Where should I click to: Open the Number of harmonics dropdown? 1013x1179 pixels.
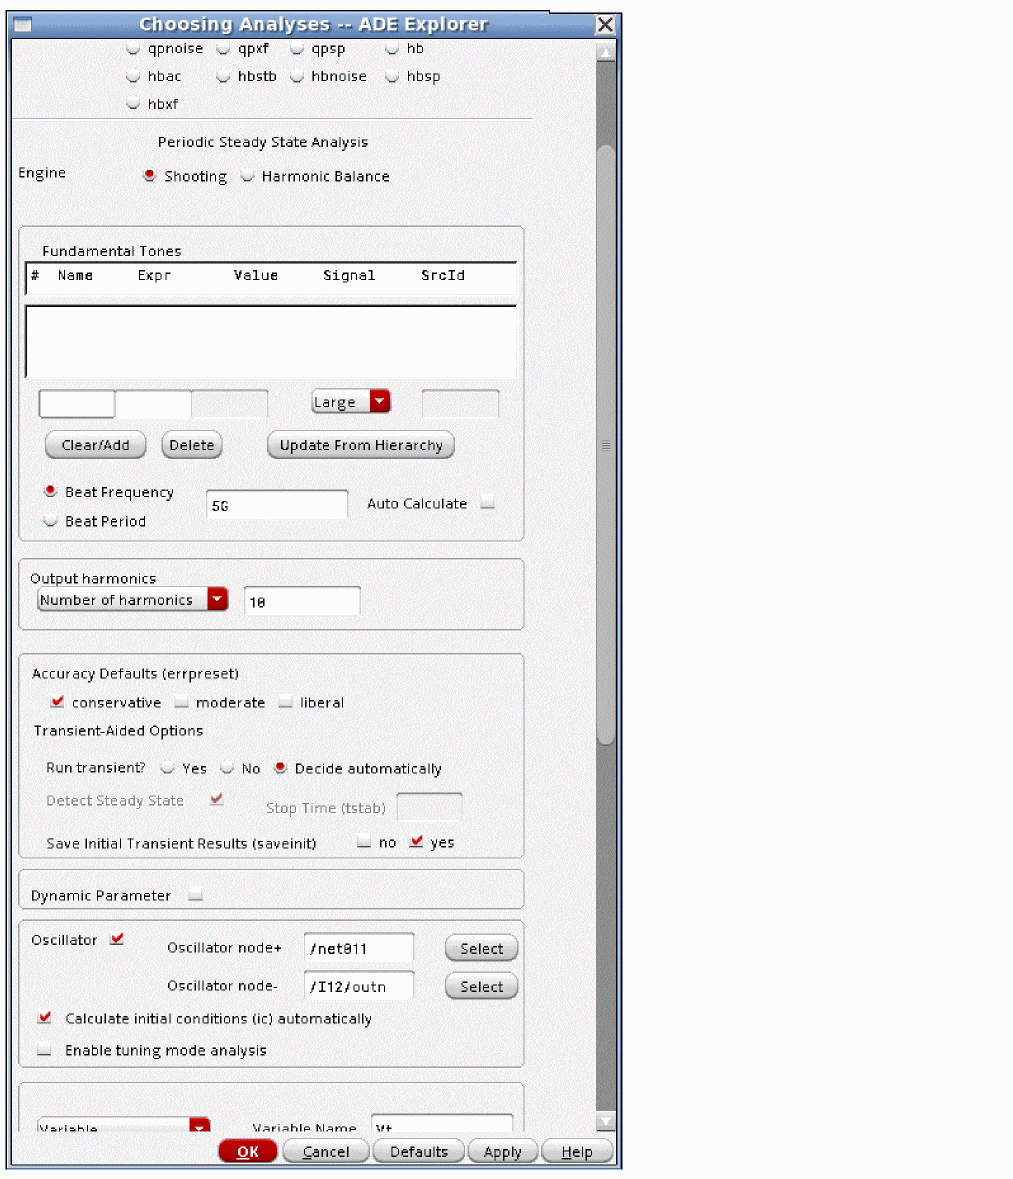pos(132,600)
